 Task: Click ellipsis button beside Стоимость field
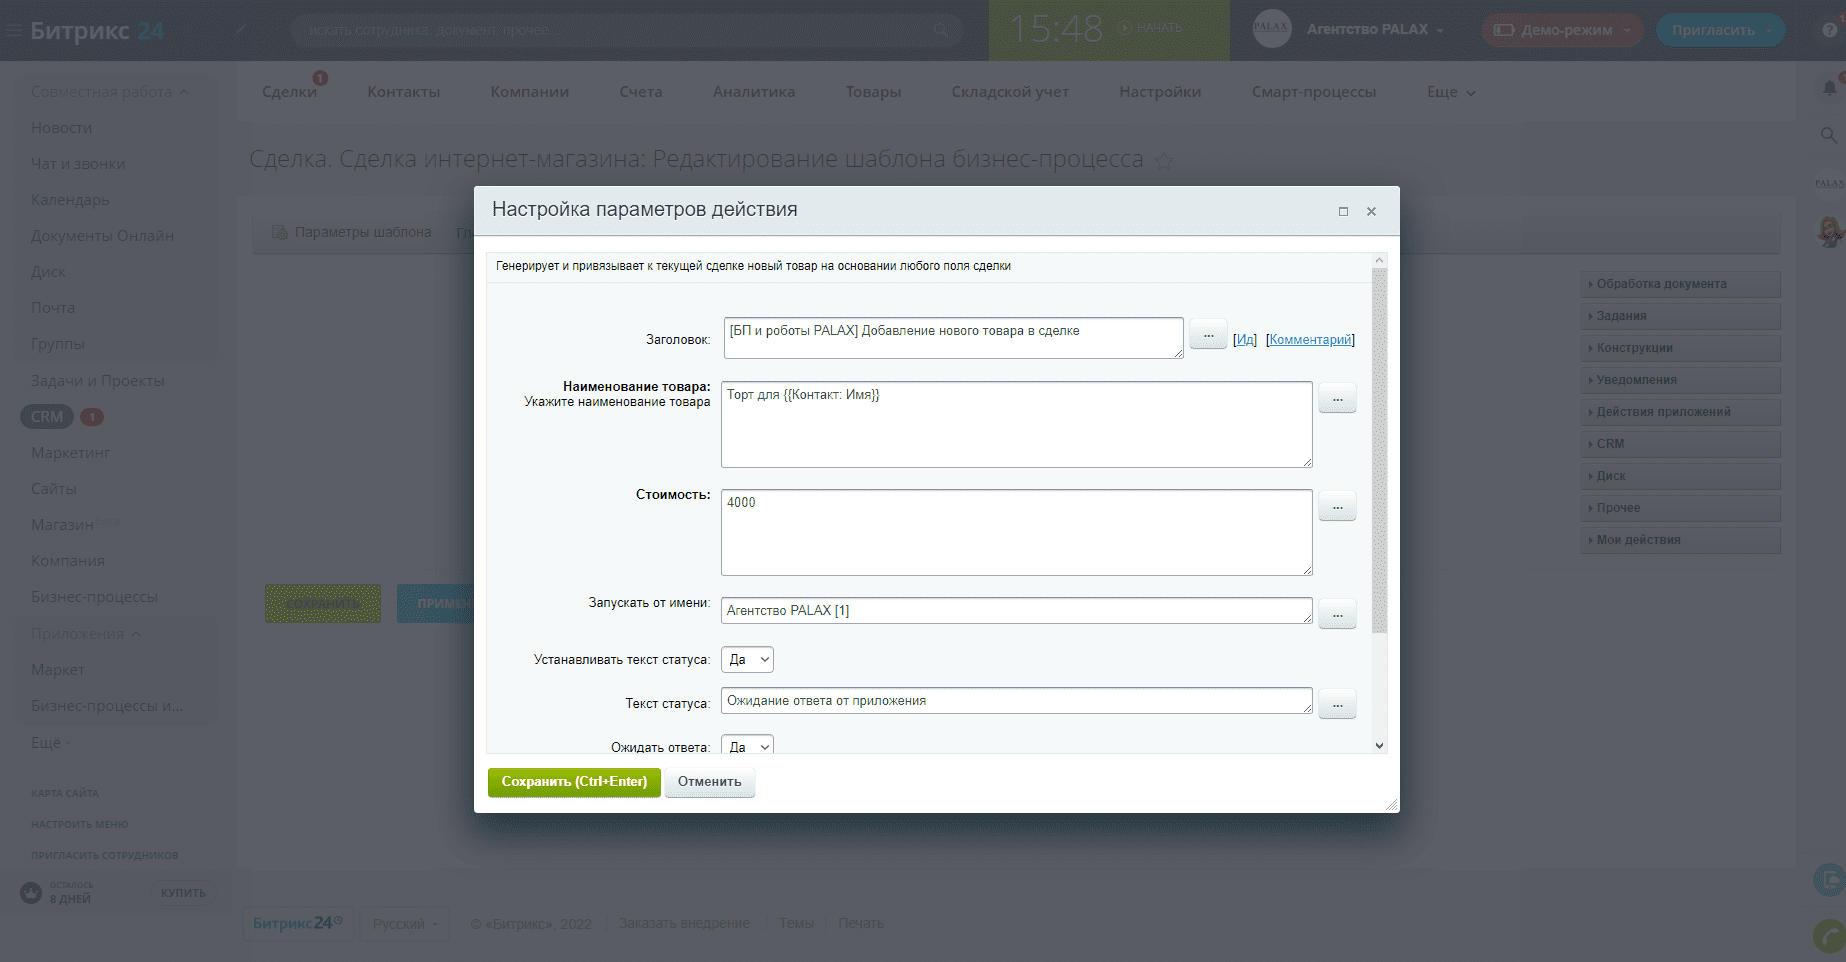(x=1337, y=507)
